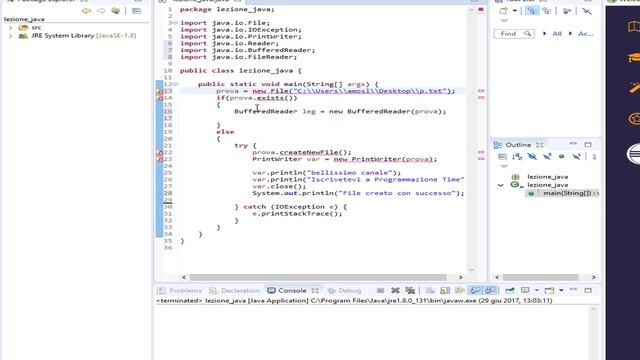Open the Task List view menu chevron

click(x=504, y=21)
